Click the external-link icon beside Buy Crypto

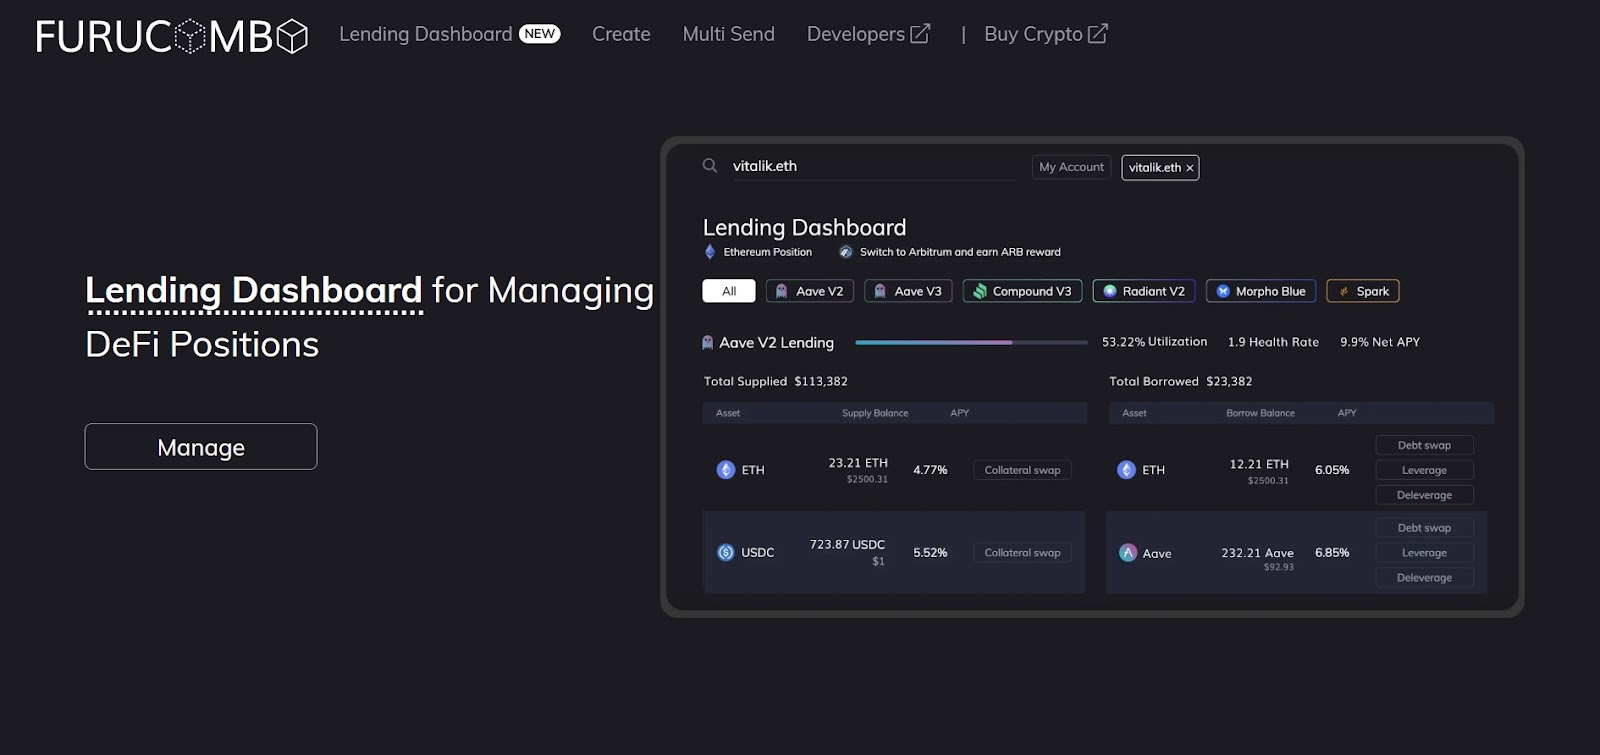[1098, 34]
